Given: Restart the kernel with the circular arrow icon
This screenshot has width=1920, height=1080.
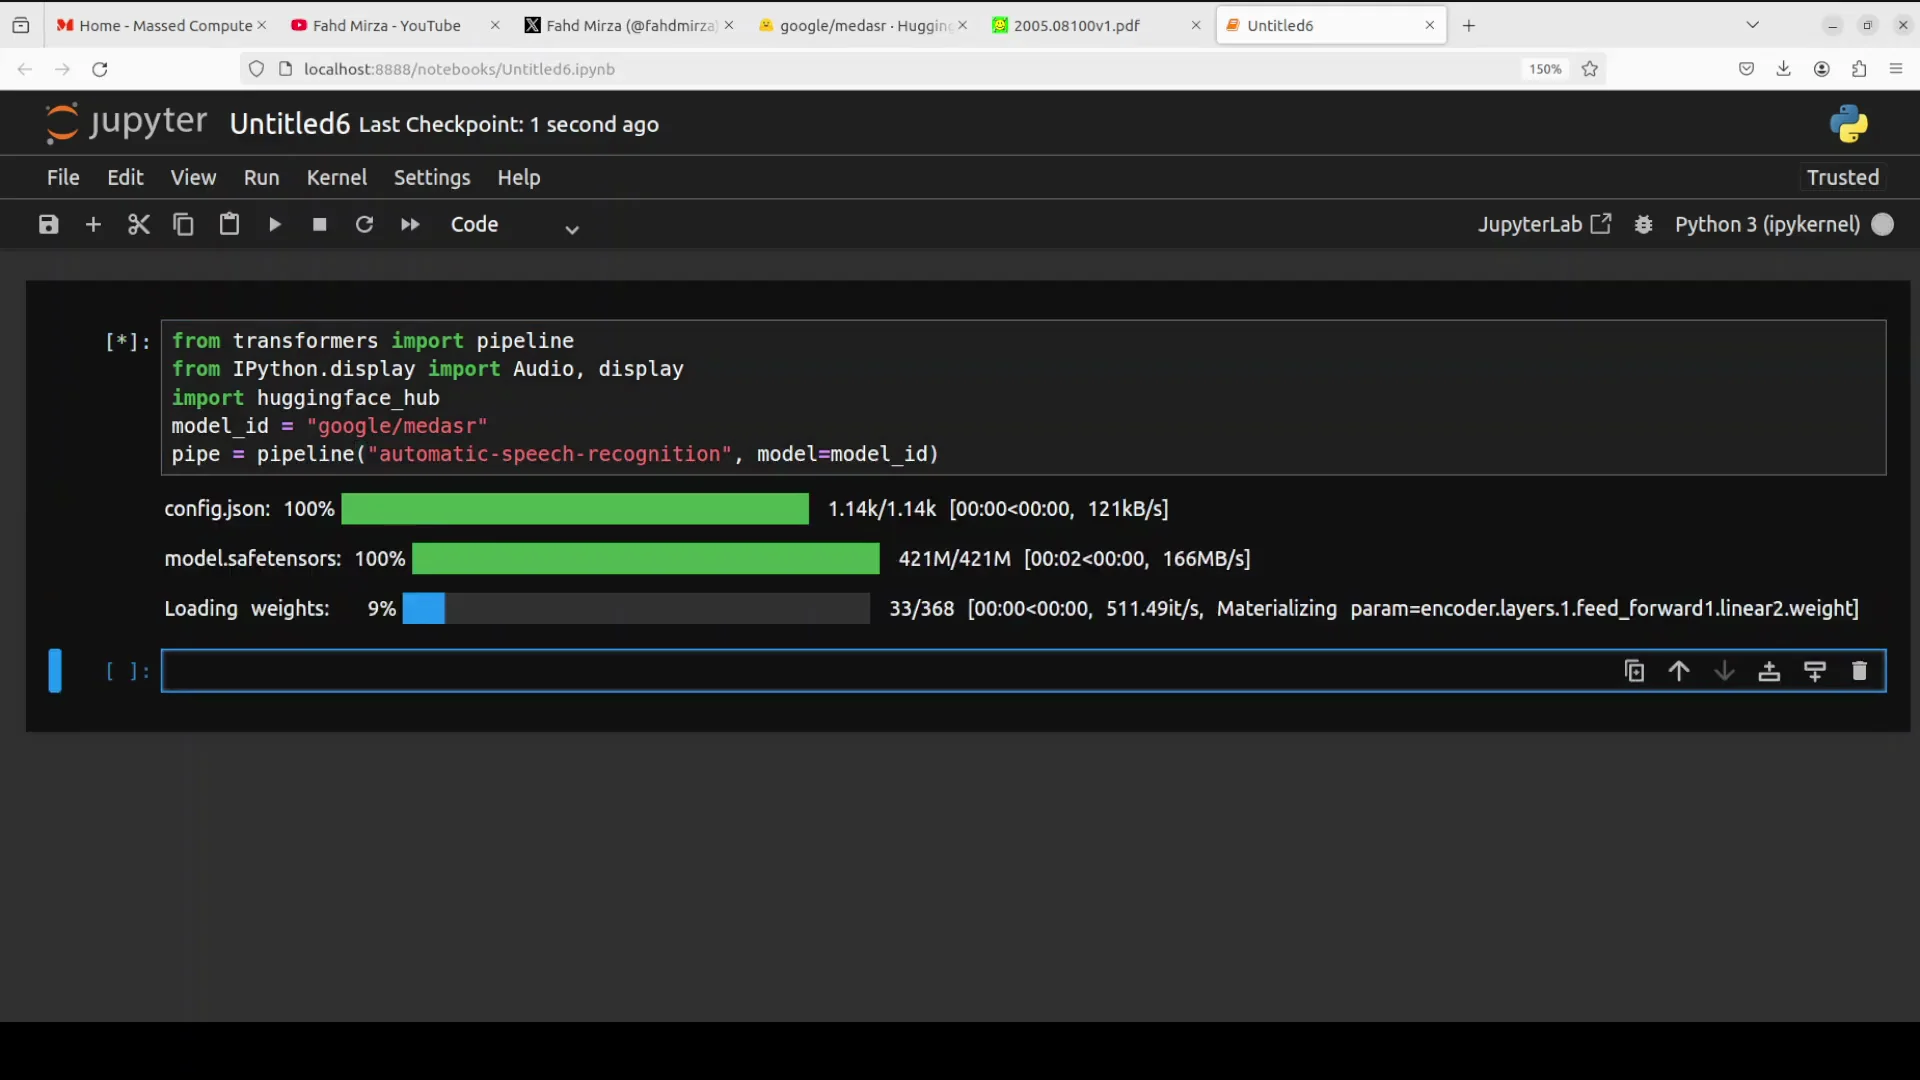Looking at the screenshot, I should [365, 224].
